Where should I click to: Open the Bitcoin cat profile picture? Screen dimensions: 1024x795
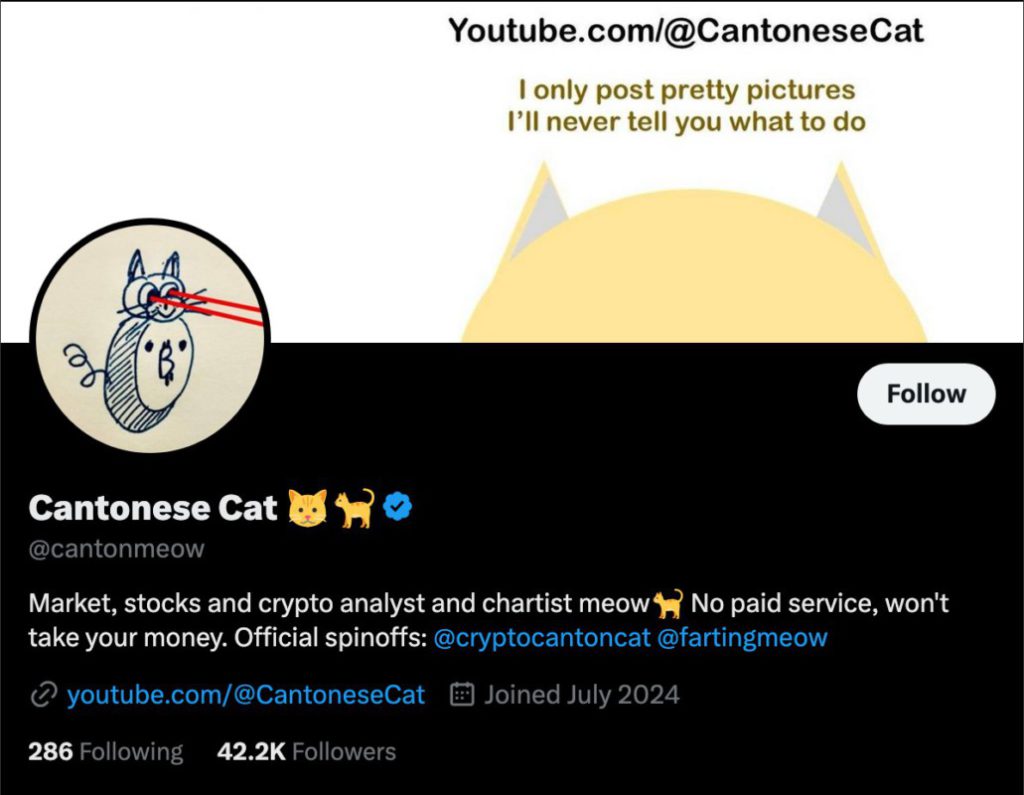pyautogui.click(x=148, y=340)
